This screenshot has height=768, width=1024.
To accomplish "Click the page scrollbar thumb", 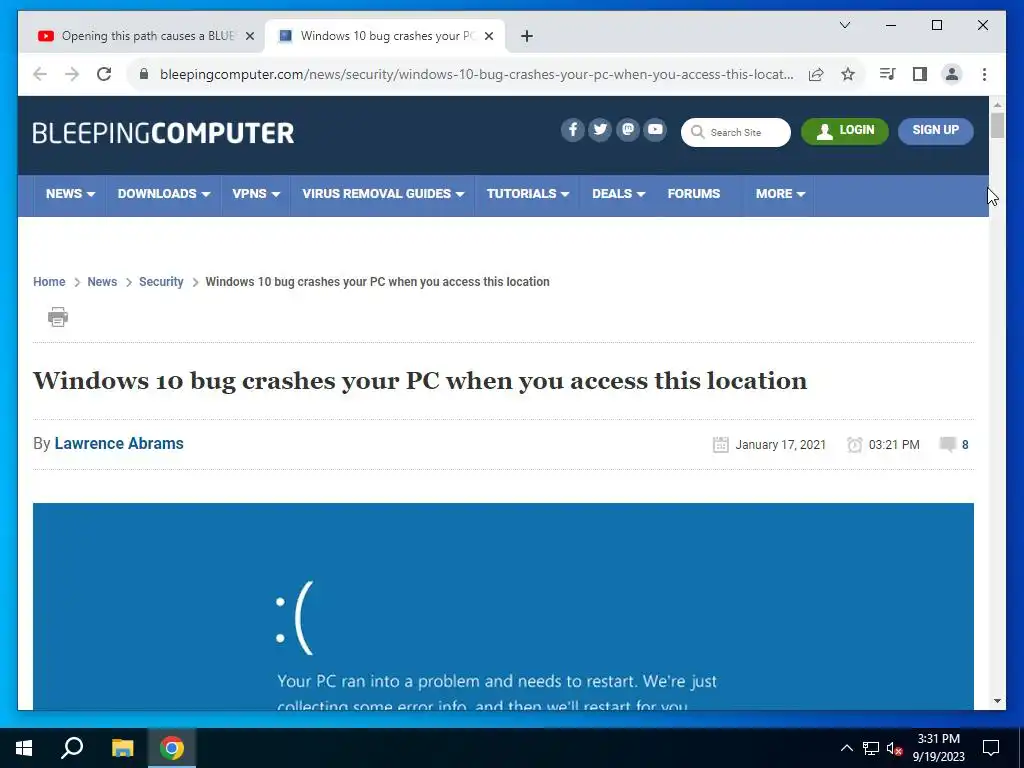I will coord(997,125).
